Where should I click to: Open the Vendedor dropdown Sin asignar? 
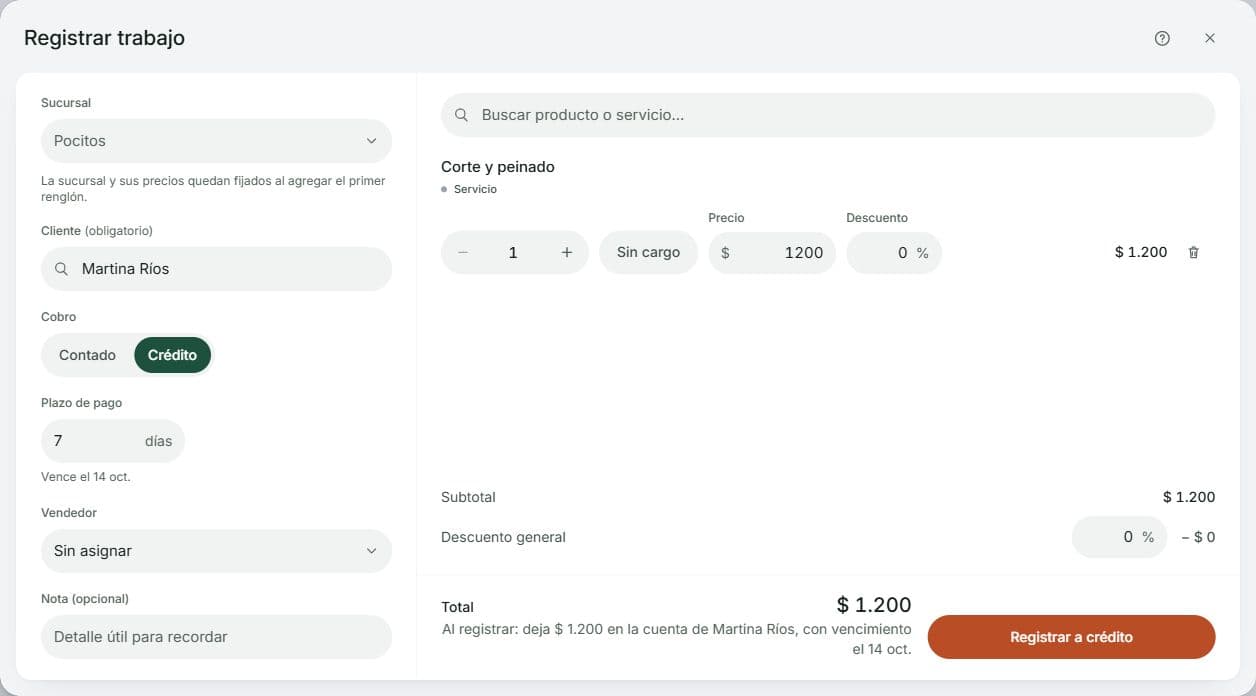(x=216, y=551)
